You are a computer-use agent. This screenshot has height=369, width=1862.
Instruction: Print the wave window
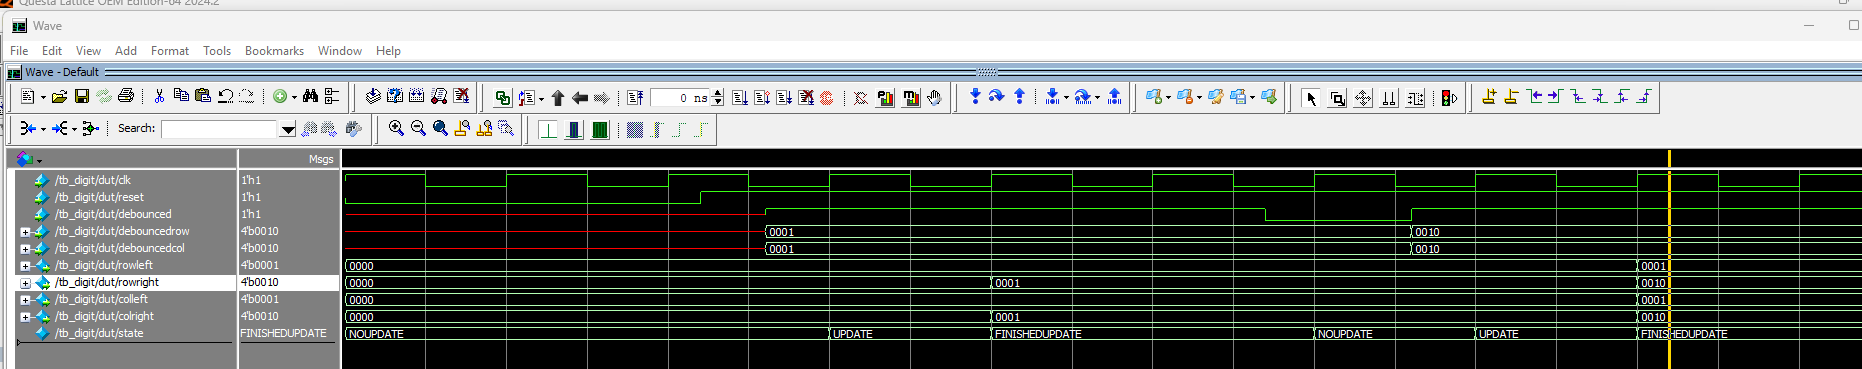[x=126, y=97]
